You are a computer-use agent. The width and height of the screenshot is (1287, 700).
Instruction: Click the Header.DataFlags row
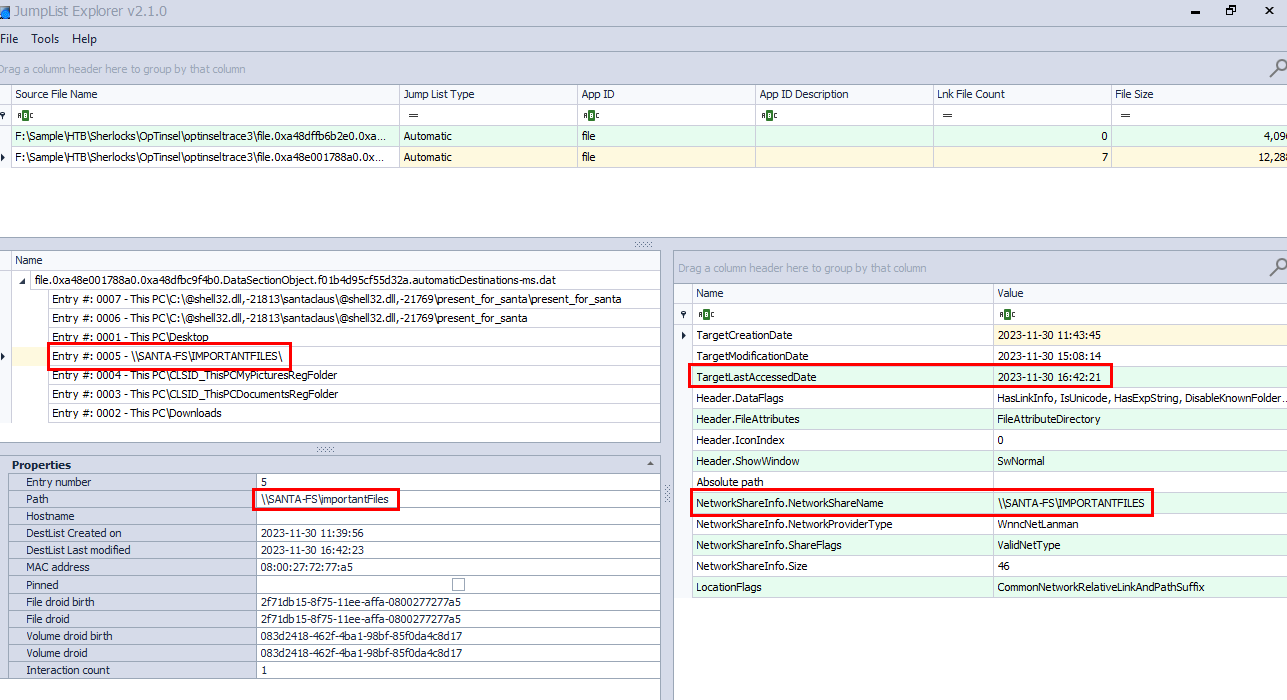coord(989,398)
